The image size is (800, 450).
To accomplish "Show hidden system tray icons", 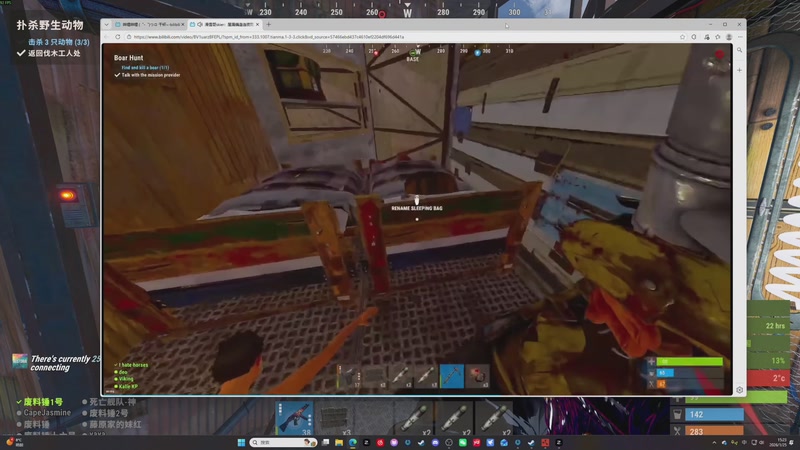I will 714,442.
